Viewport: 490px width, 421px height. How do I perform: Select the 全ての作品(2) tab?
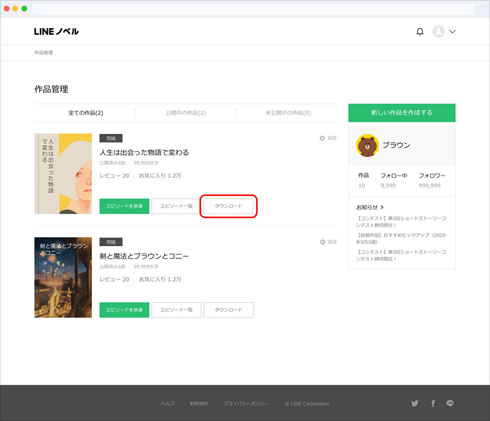click(86, 113)
